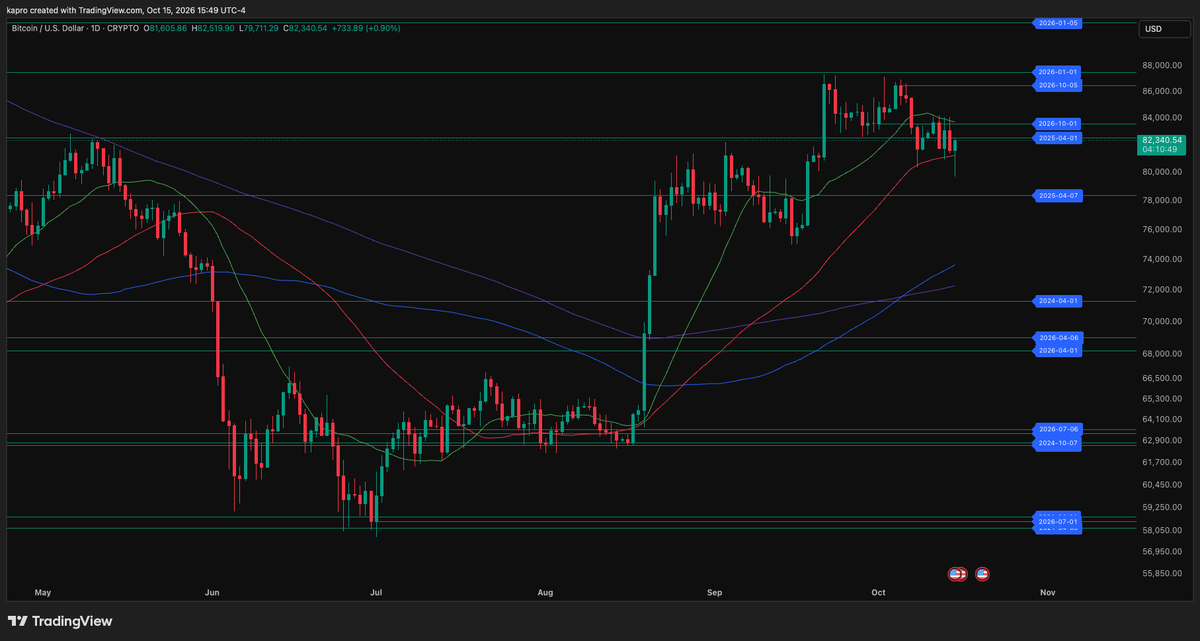Click the 66,500.00 price axis value
1200x641 pixels.
(x=1161, y=378)
